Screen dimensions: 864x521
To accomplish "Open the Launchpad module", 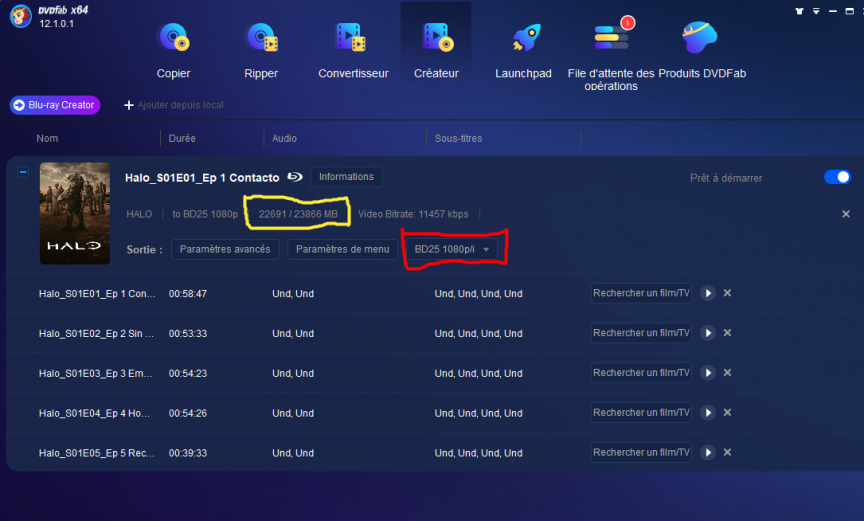I will (x=523, y=49).
